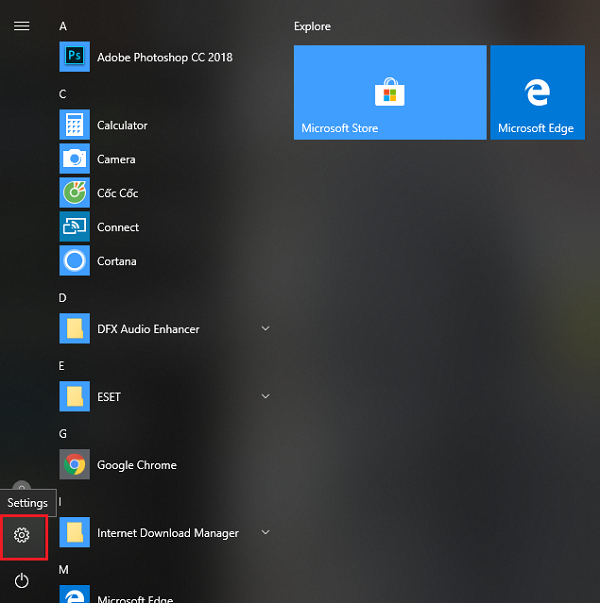Click the Power button icon
The height and width of the screenshot is (603, 600).
tap(22, 580)
